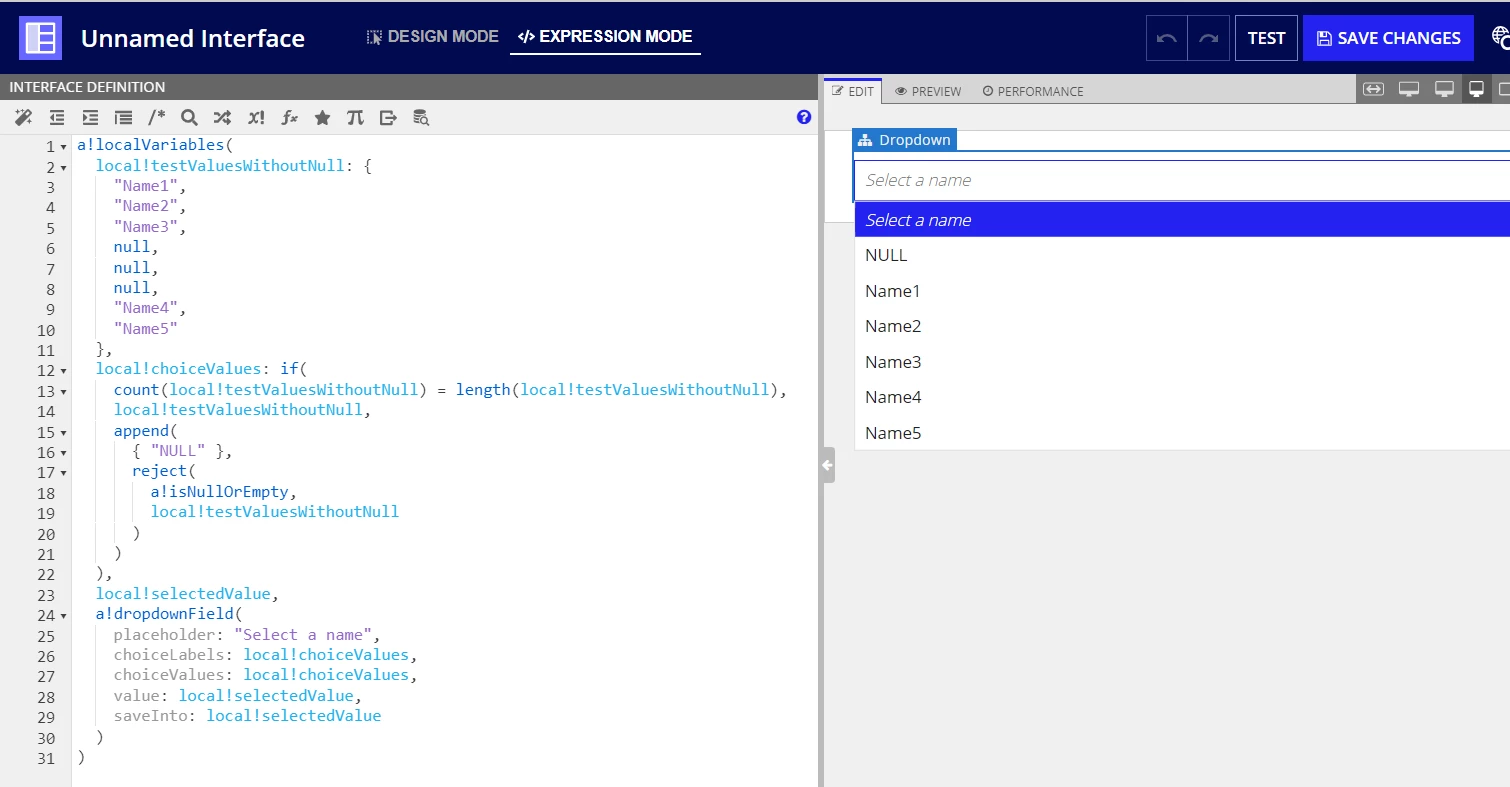Click the pi symbol toolbar icon
The height and width of the screenshot is (787, 1510).
[355, 118]
